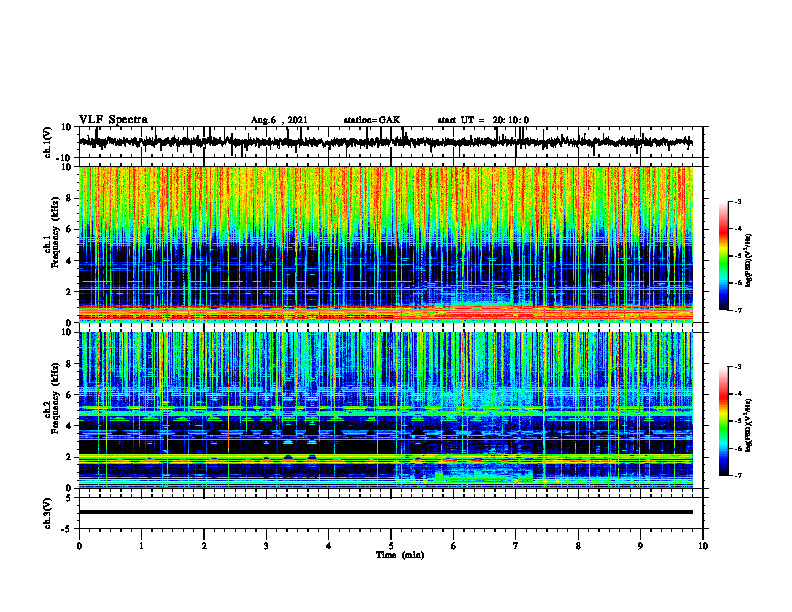Click time axis tick label "3"
This screenshot has width=792, height=612.
266,546
